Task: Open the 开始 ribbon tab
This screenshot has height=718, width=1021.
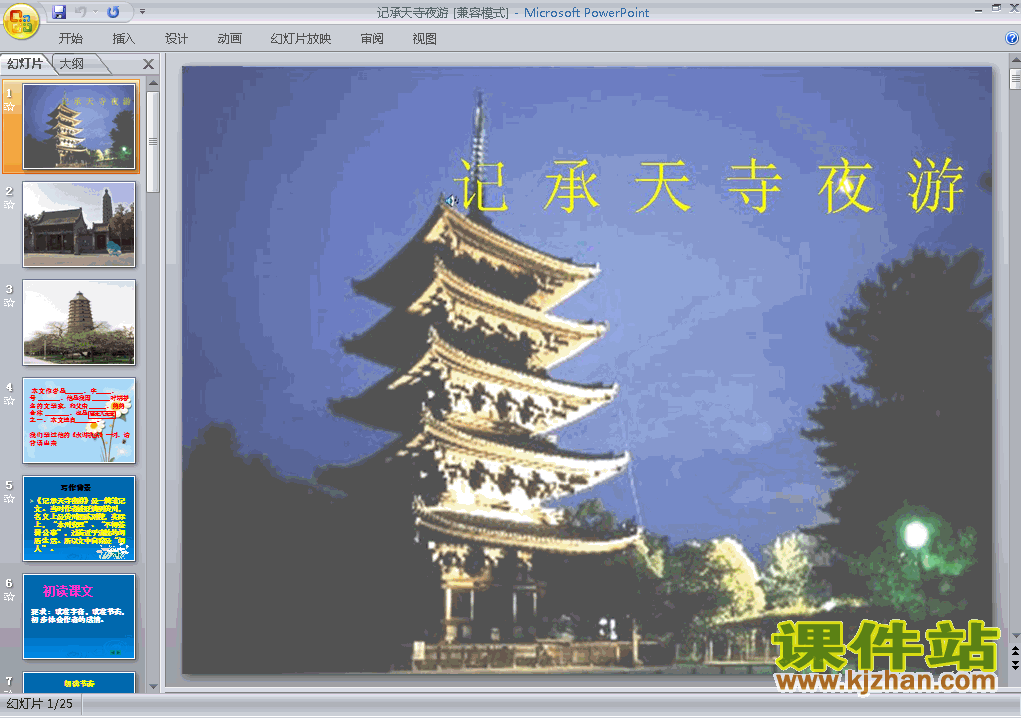Action: 70,38
